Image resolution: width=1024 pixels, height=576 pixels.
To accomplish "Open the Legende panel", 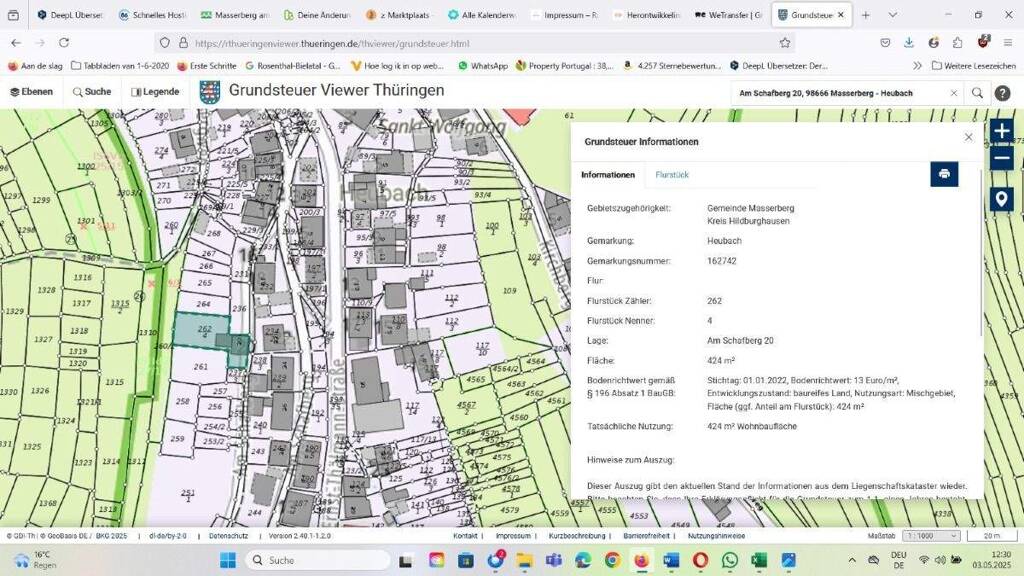I will (155, 92).
